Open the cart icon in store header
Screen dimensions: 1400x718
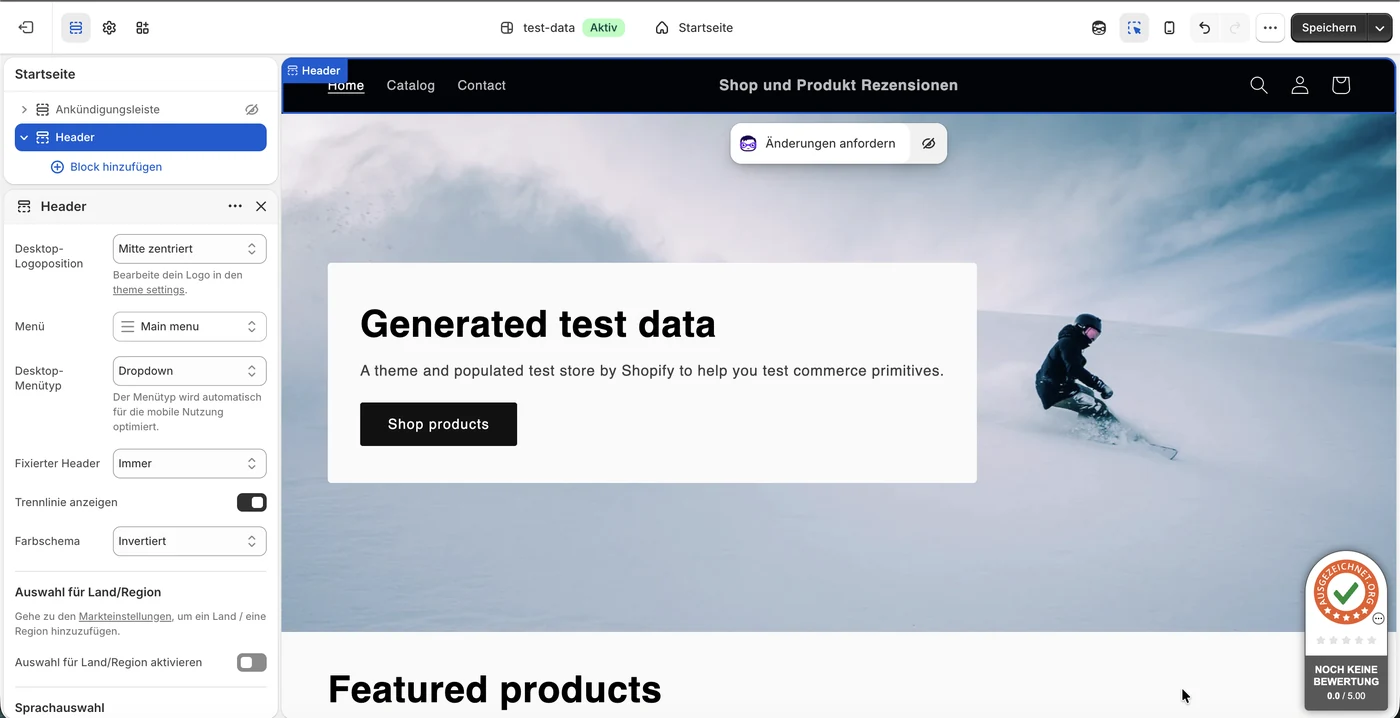point(1341,86)
